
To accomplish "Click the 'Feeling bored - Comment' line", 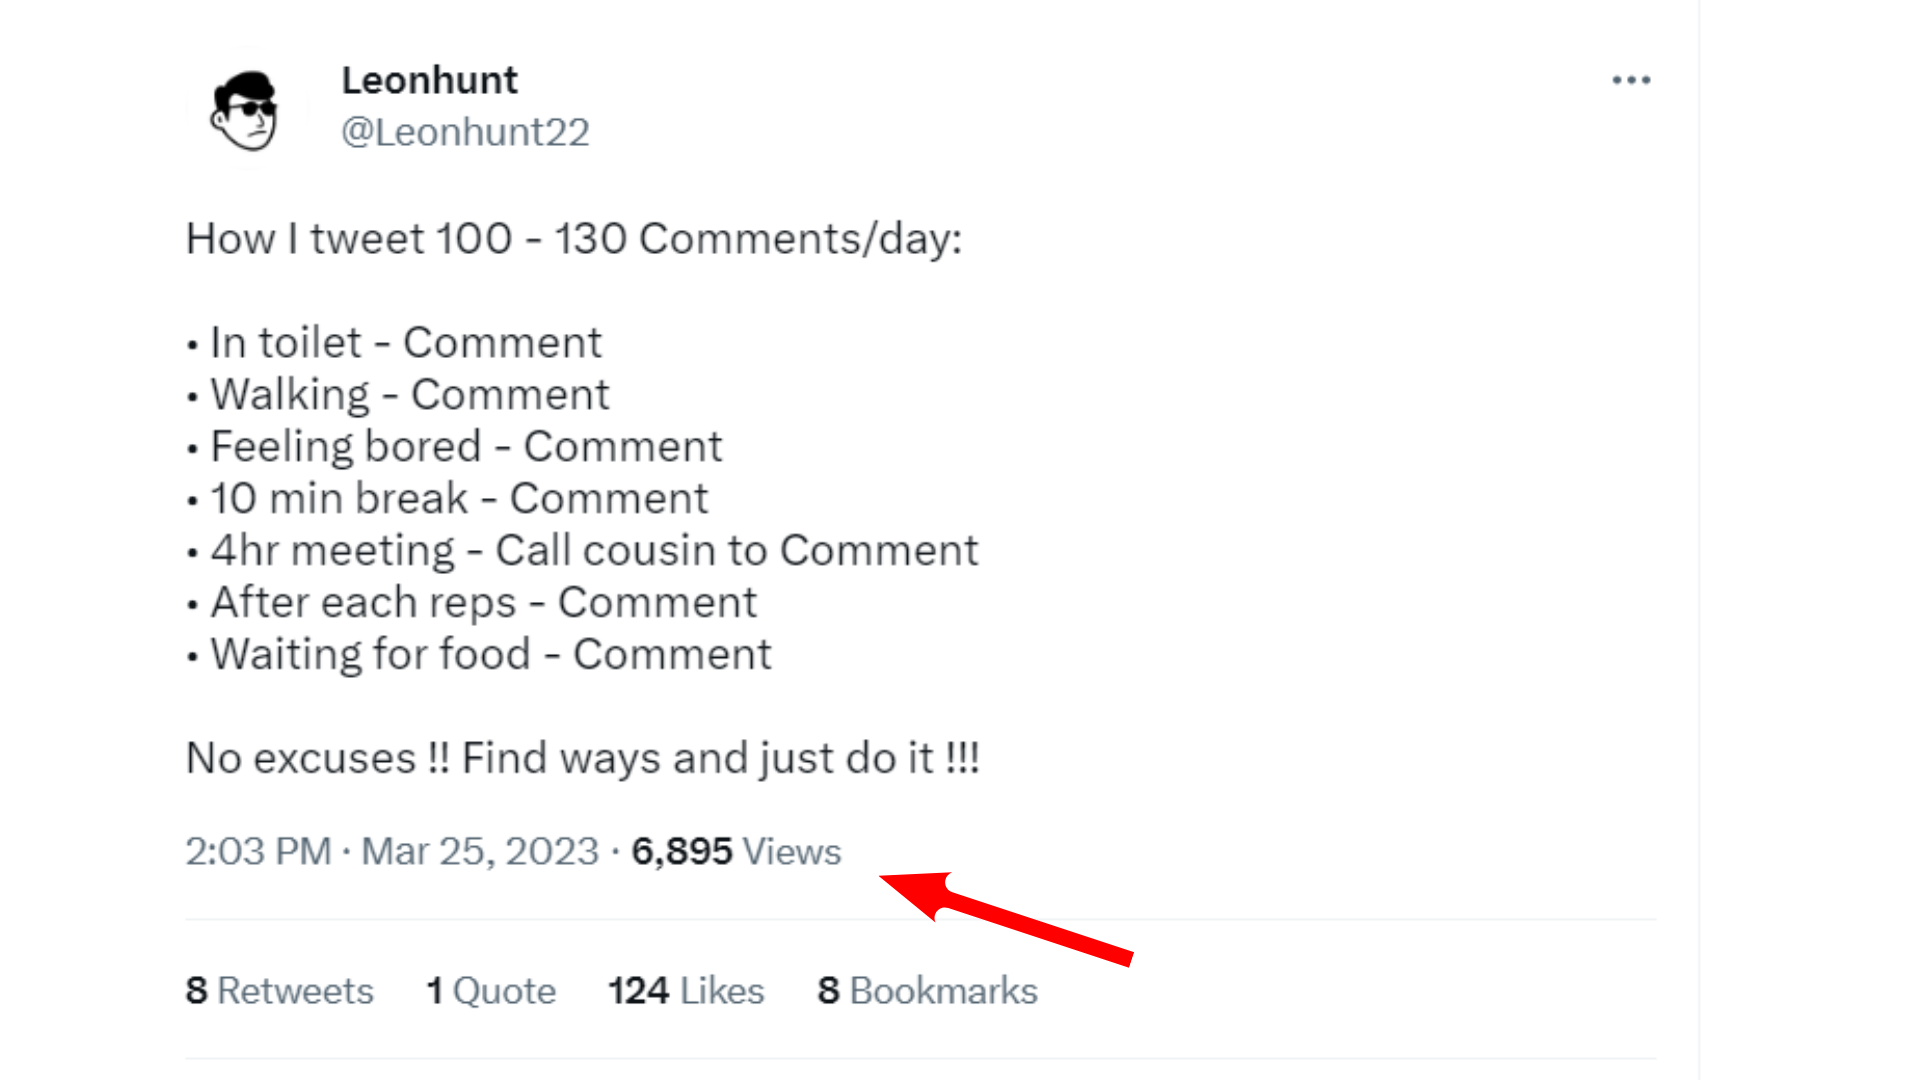I will (x=453, y=446).
